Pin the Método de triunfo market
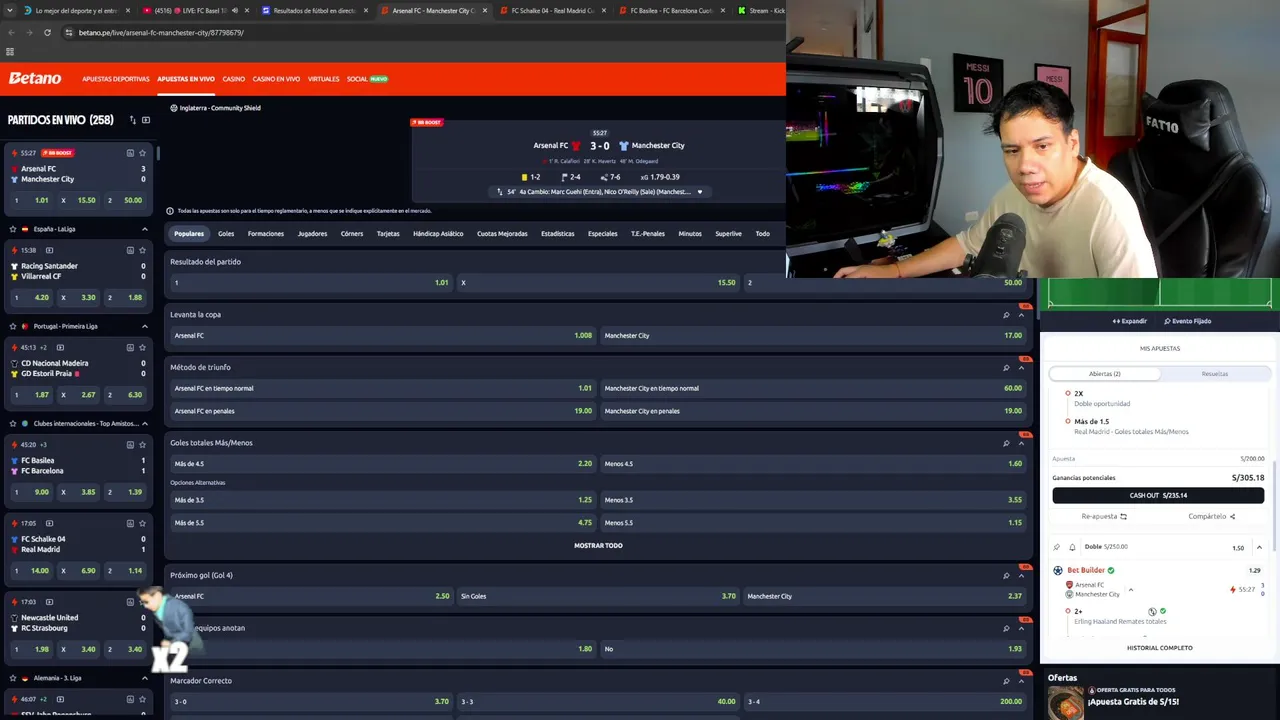 (1006, 368)
